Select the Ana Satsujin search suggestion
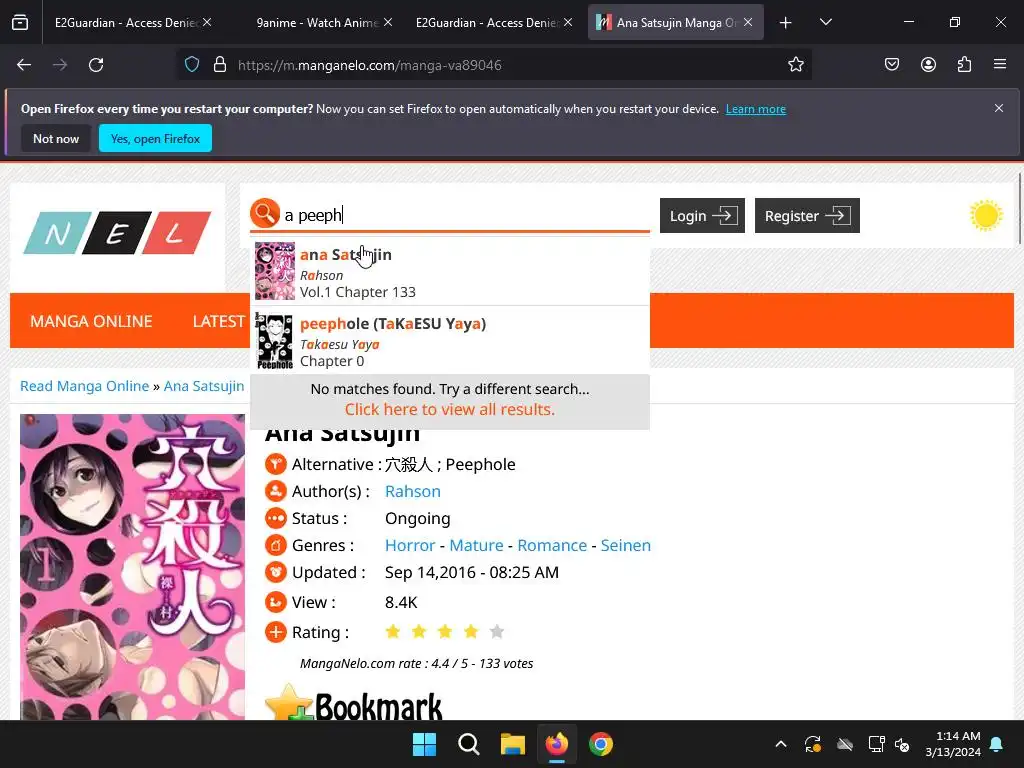This screenshot has width=1024, height=768. (450, 272)
